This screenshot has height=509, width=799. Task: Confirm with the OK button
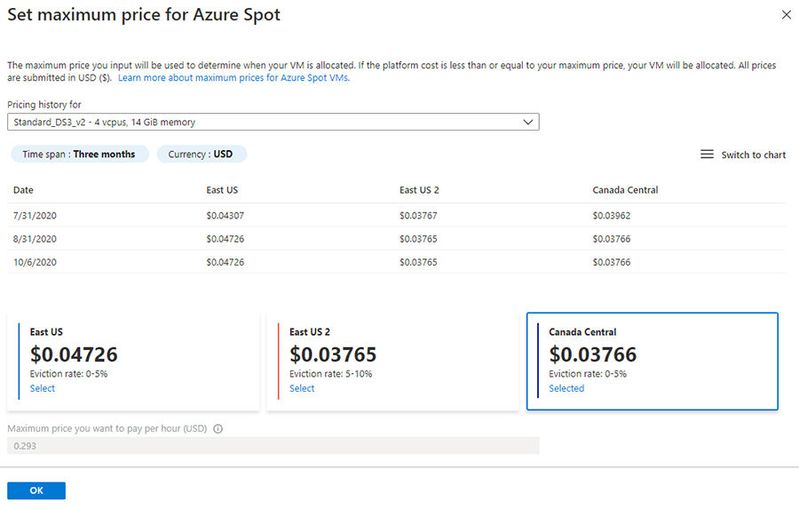[x=36, y=490]
